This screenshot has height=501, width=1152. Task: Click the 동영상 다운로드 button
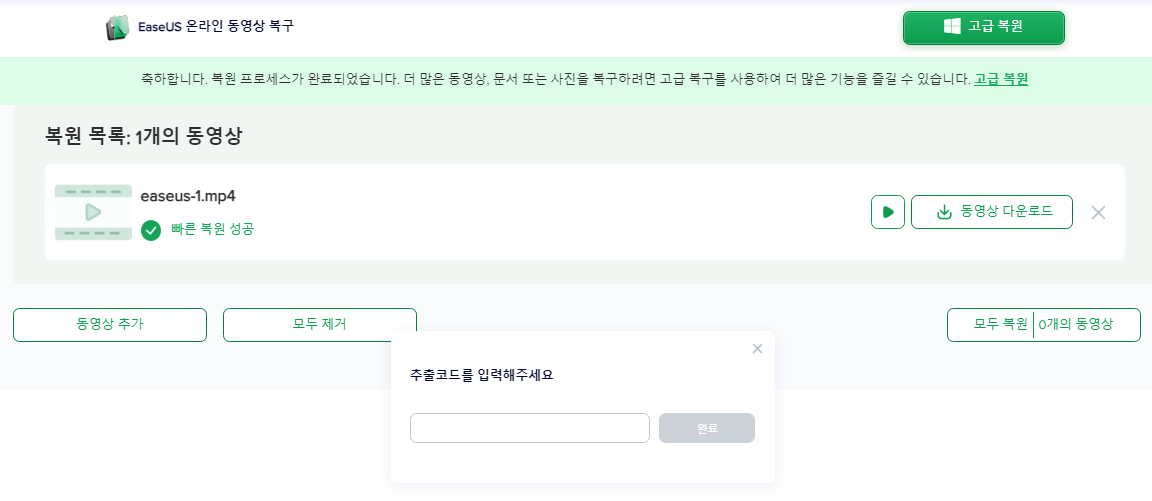pos(992,212)
